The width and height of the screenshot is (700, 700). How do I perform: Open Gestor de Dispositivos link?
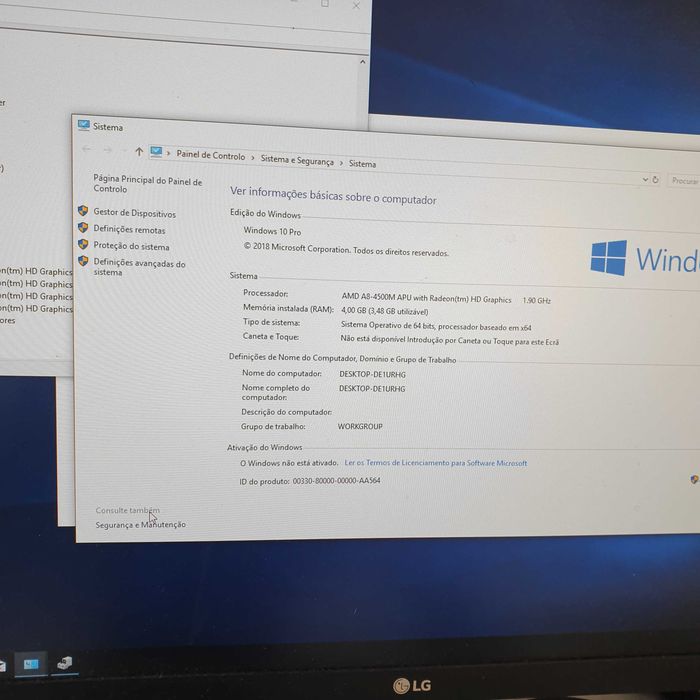point(134,213)
